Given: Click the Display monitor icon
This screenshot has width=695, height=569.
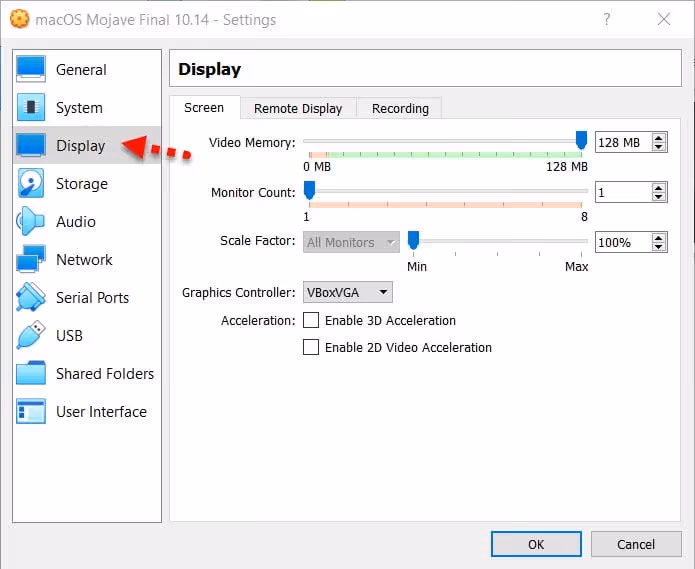Looking at the screenshot, I should (x=31, y=145).
